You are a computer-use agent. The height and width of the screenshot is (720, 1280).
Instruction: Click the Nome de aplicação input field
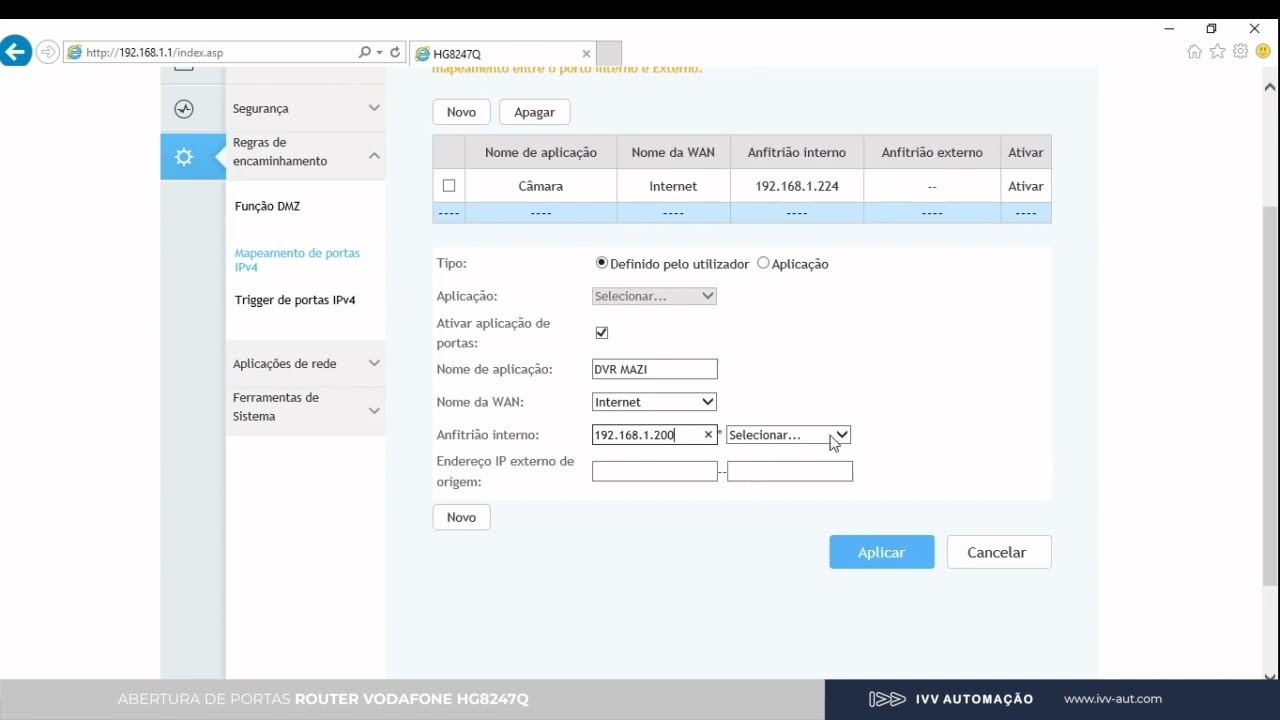point(654,369)
